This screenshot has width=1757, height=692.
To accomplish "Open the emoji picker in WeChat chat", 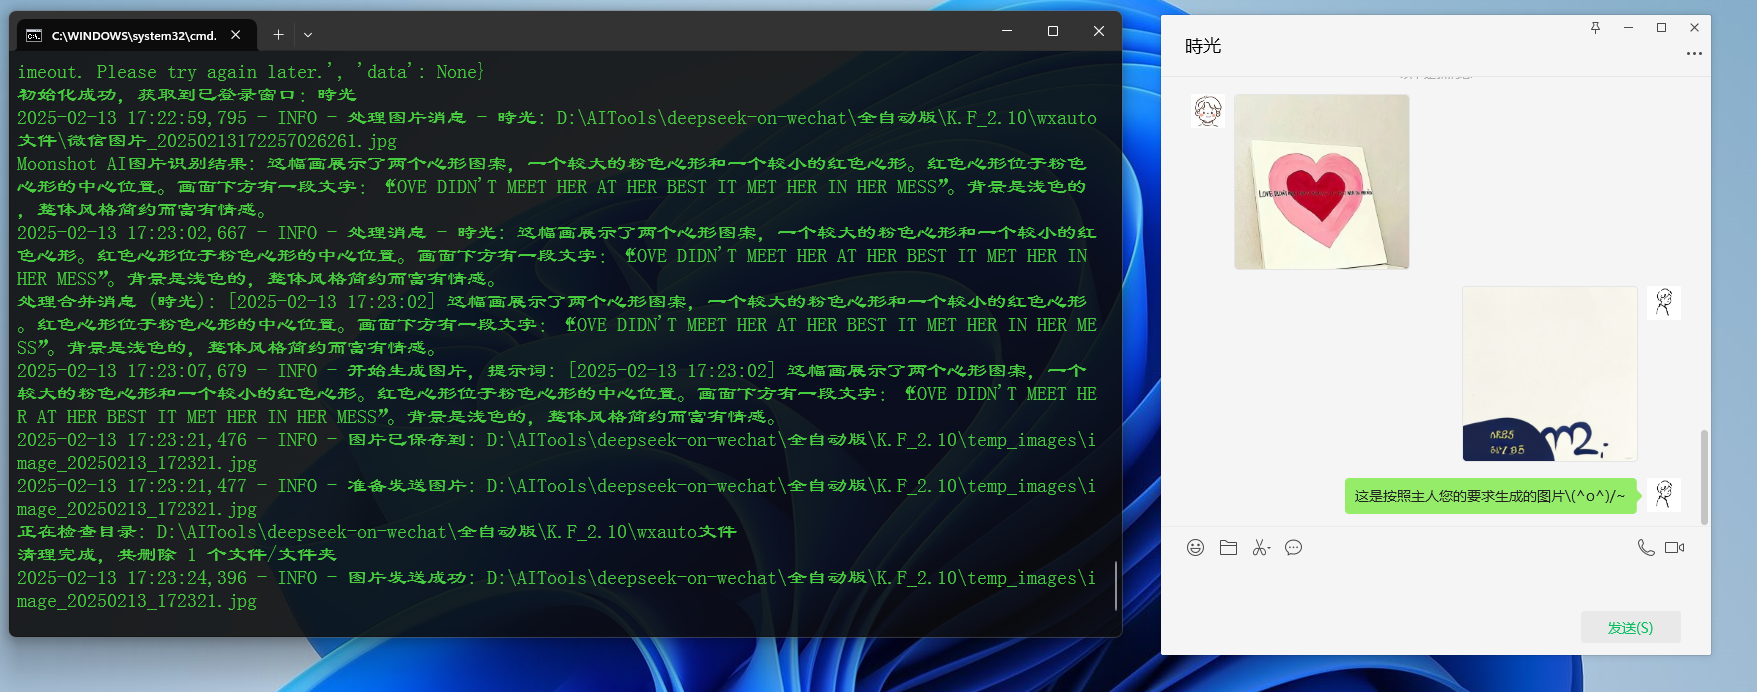I will tap(1195, 547).
